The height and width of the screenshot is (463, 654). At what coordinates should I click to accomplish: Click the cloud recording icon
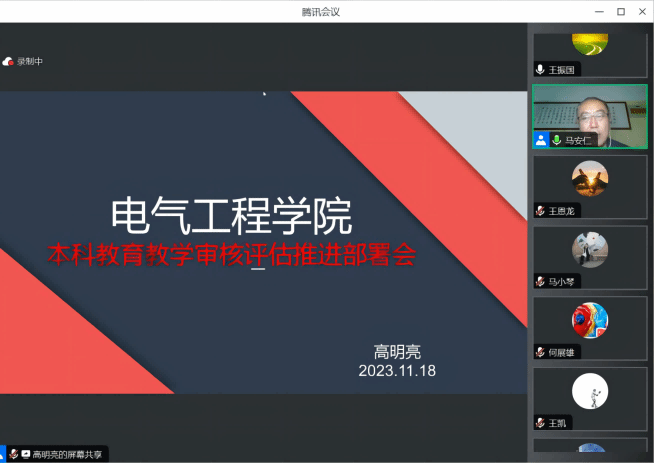9,62
